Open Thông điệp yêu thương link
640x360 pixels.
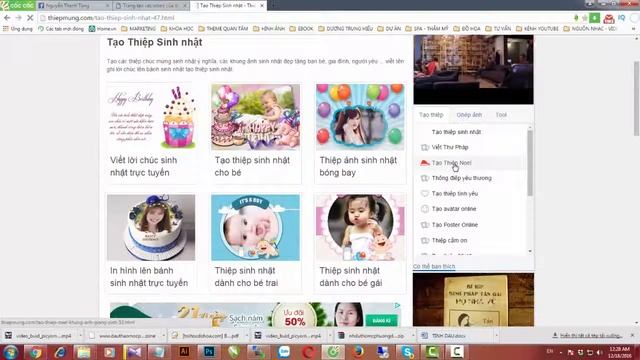pos(462,178)
